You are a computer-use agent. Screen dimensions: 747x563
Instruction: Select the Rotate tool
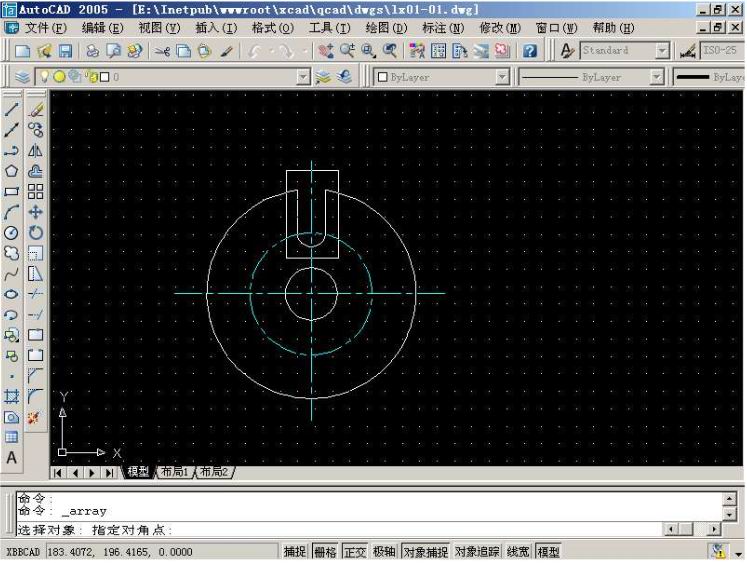click(x=35, y=232)
